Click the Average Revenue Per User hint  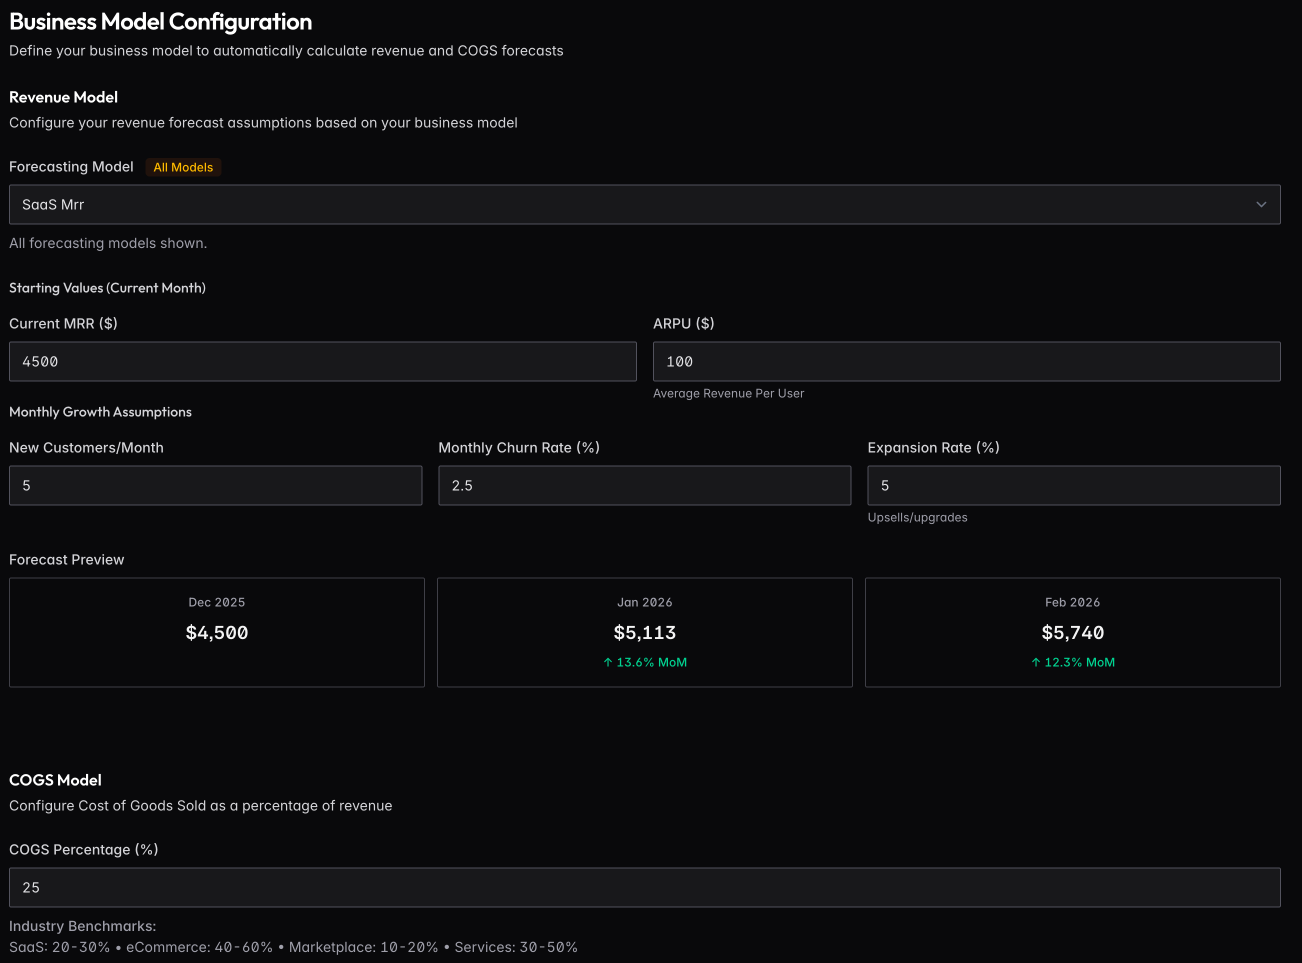[728, 394]
